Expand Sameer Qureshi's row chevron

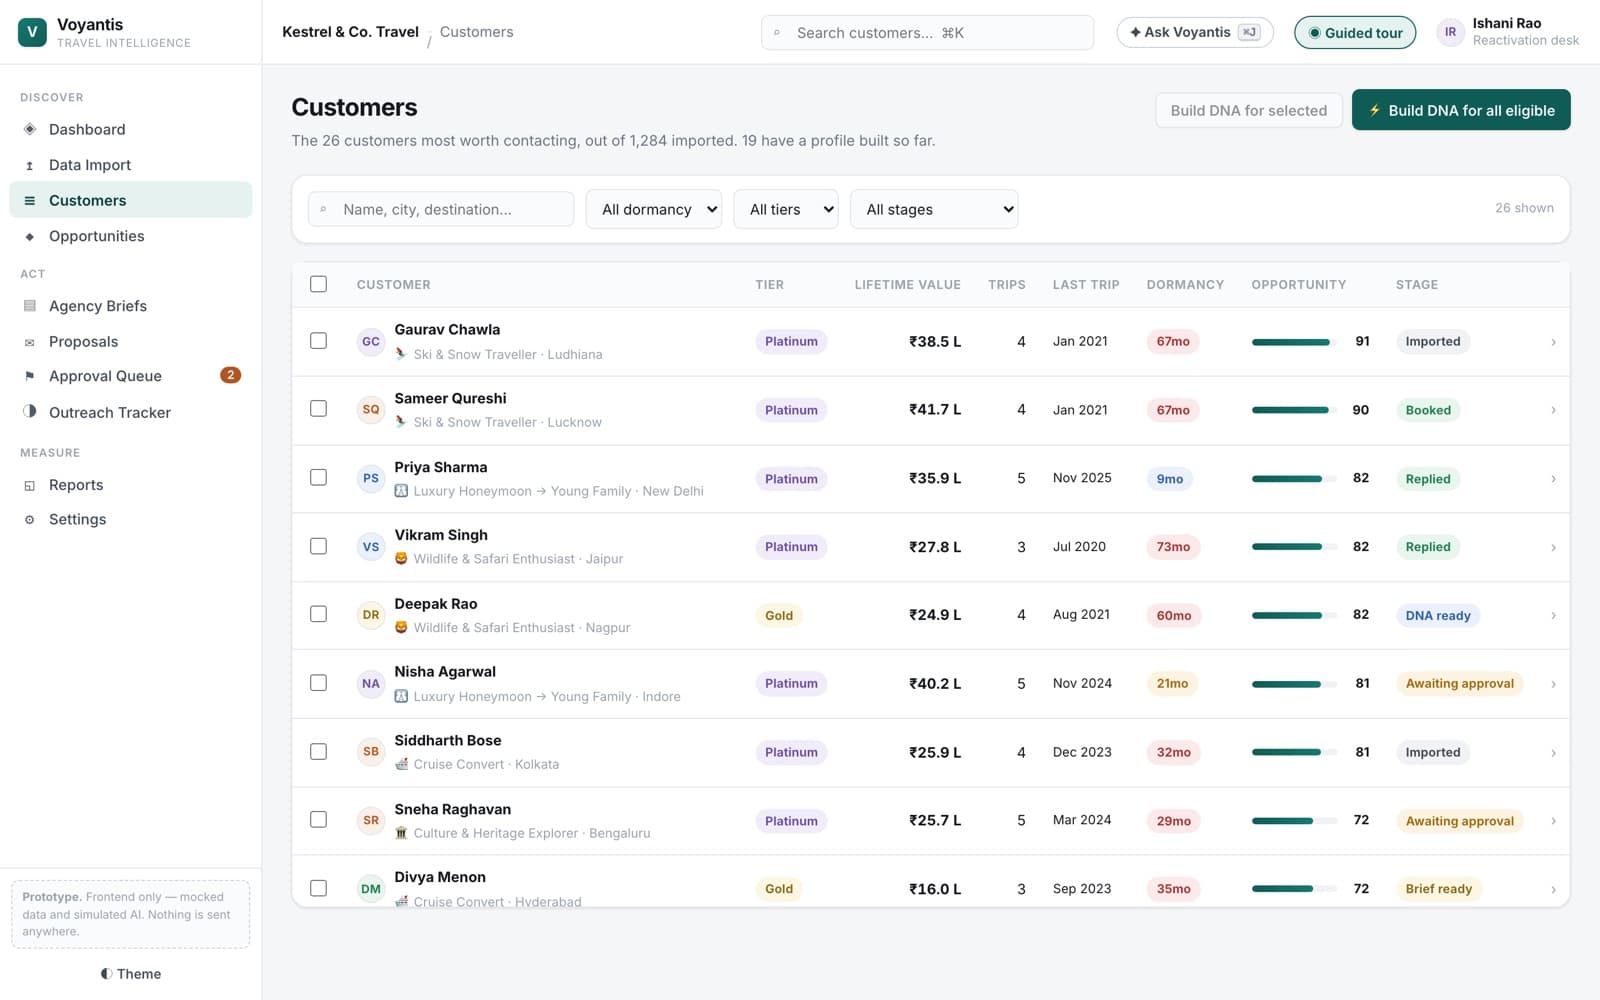point(1553,410)
